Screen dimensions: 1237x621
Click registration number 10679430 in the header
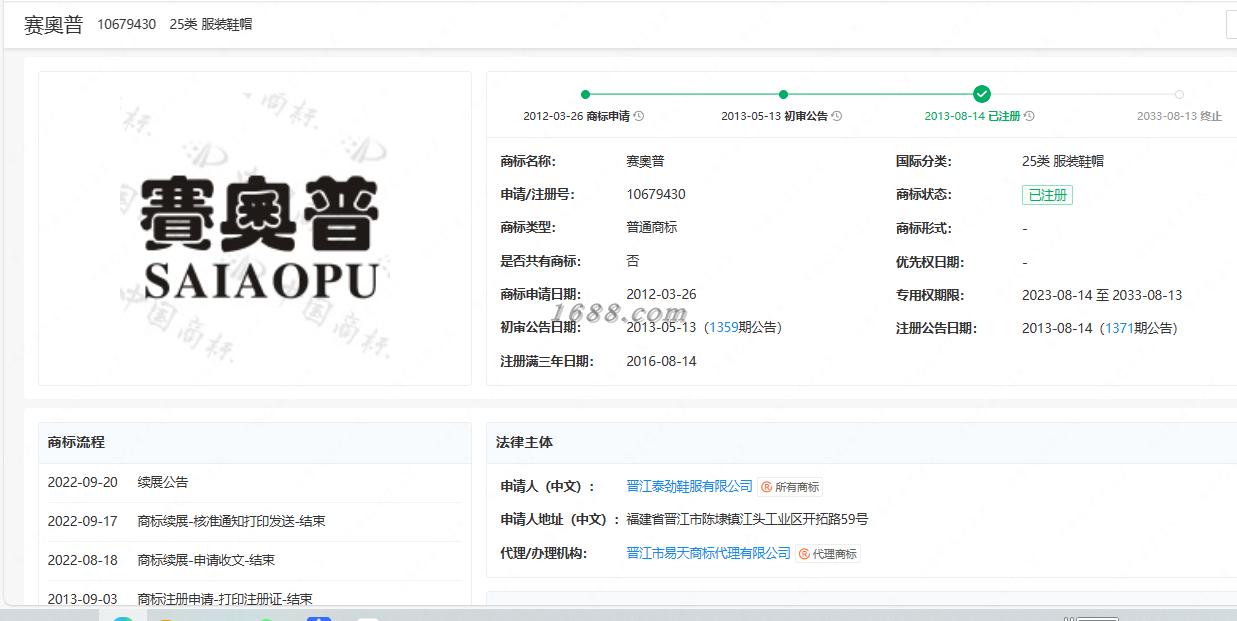pyautogui.click(x=127, y=24)
